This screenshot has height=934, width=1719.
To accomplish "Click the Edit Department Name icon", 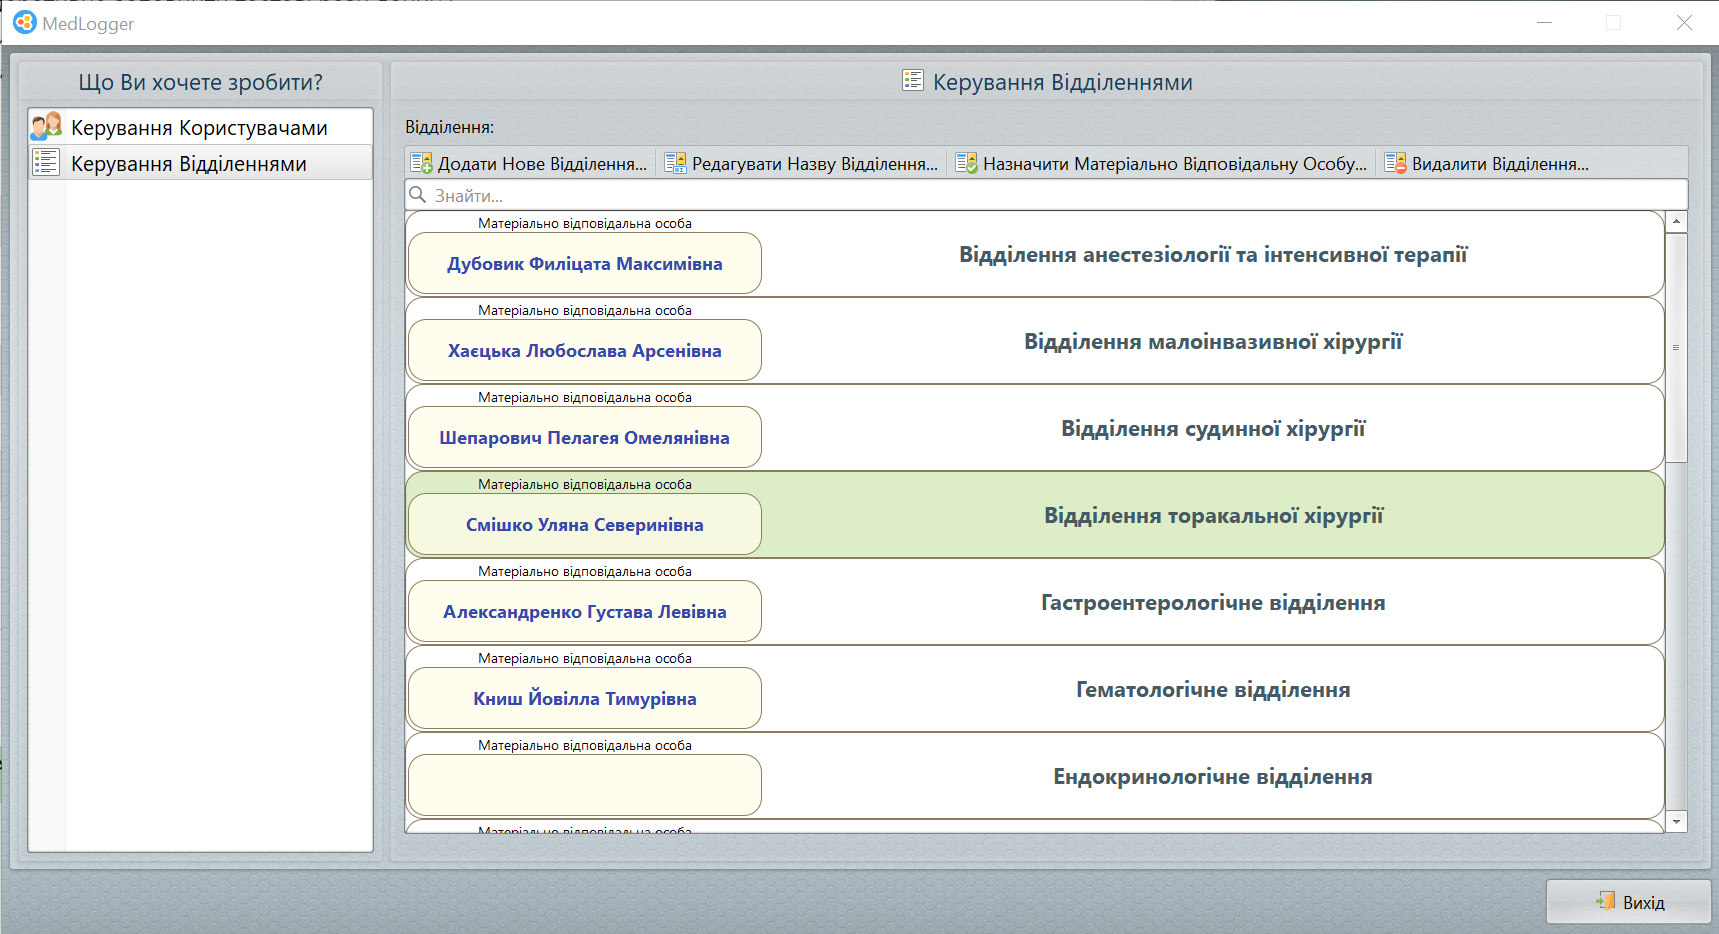I will [675, 163].
